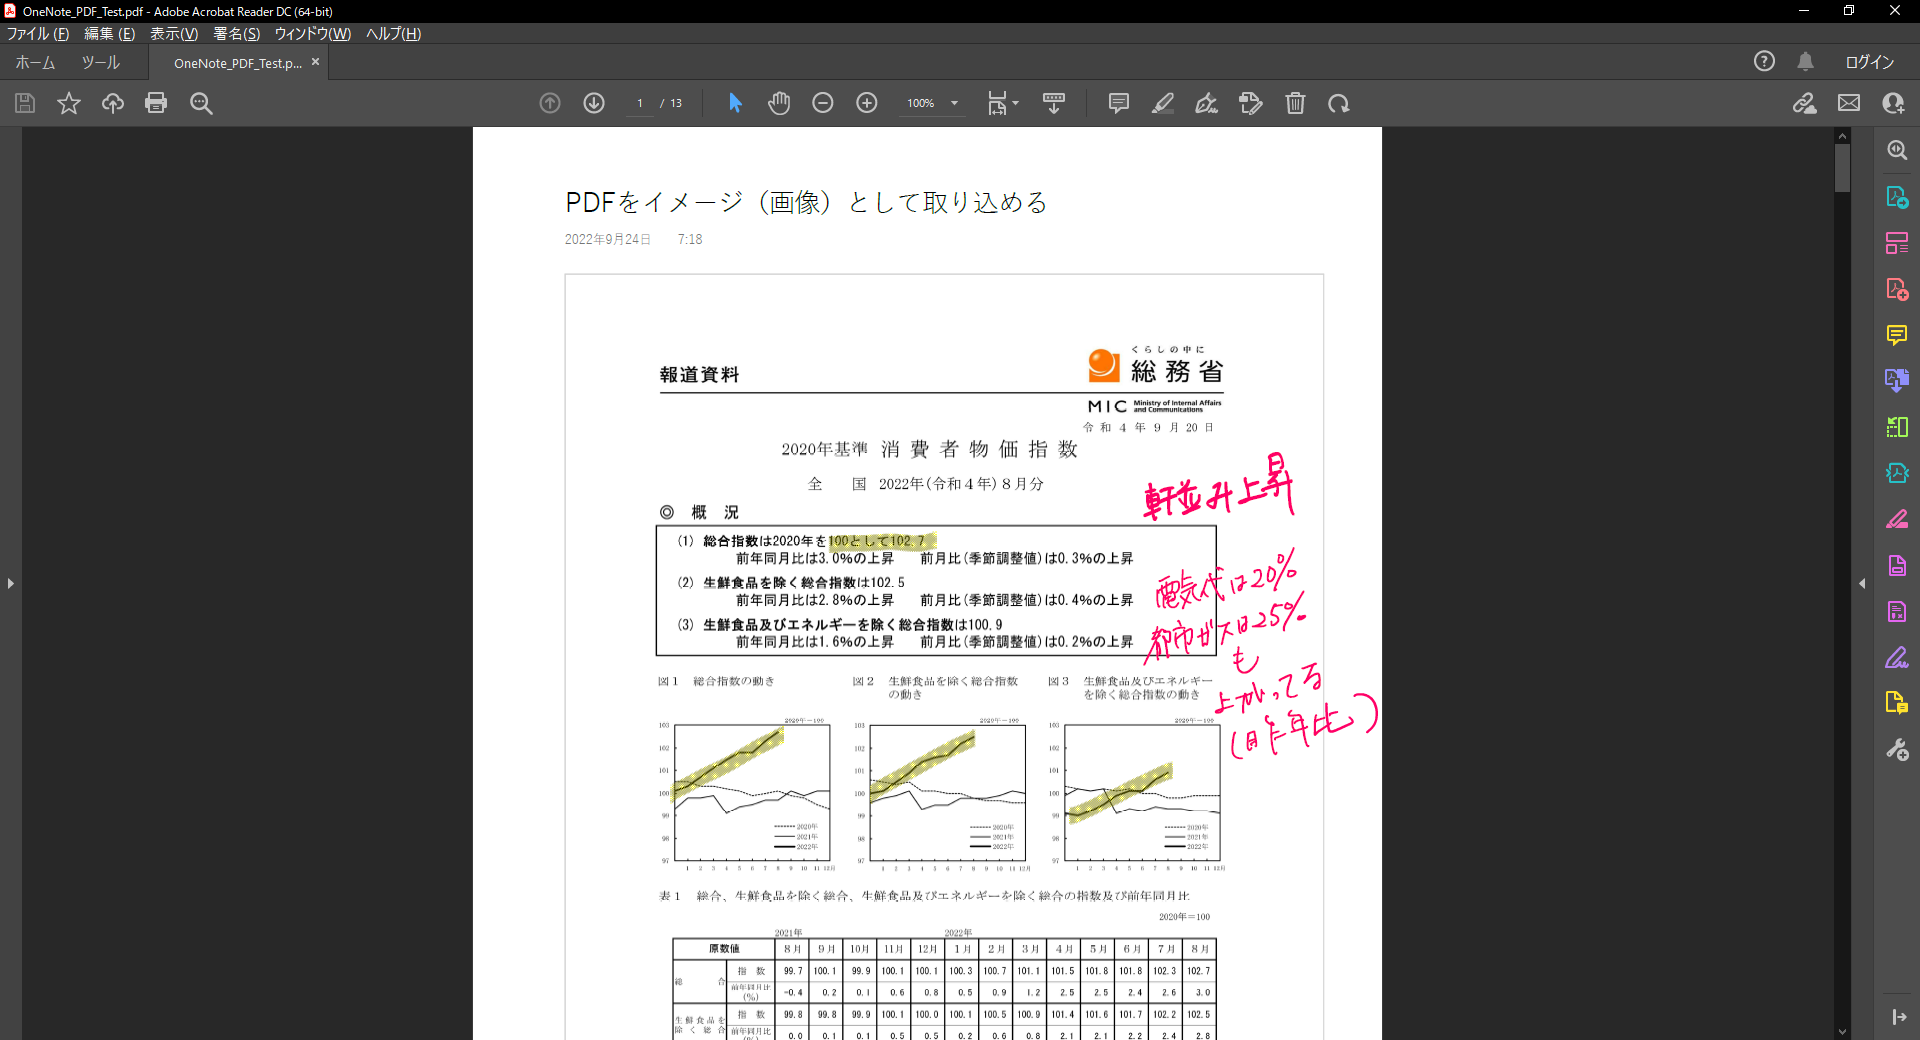Open the Fill & Sign pen tool
This screenshot has width=1920, height=1040.
(1206, 103)
